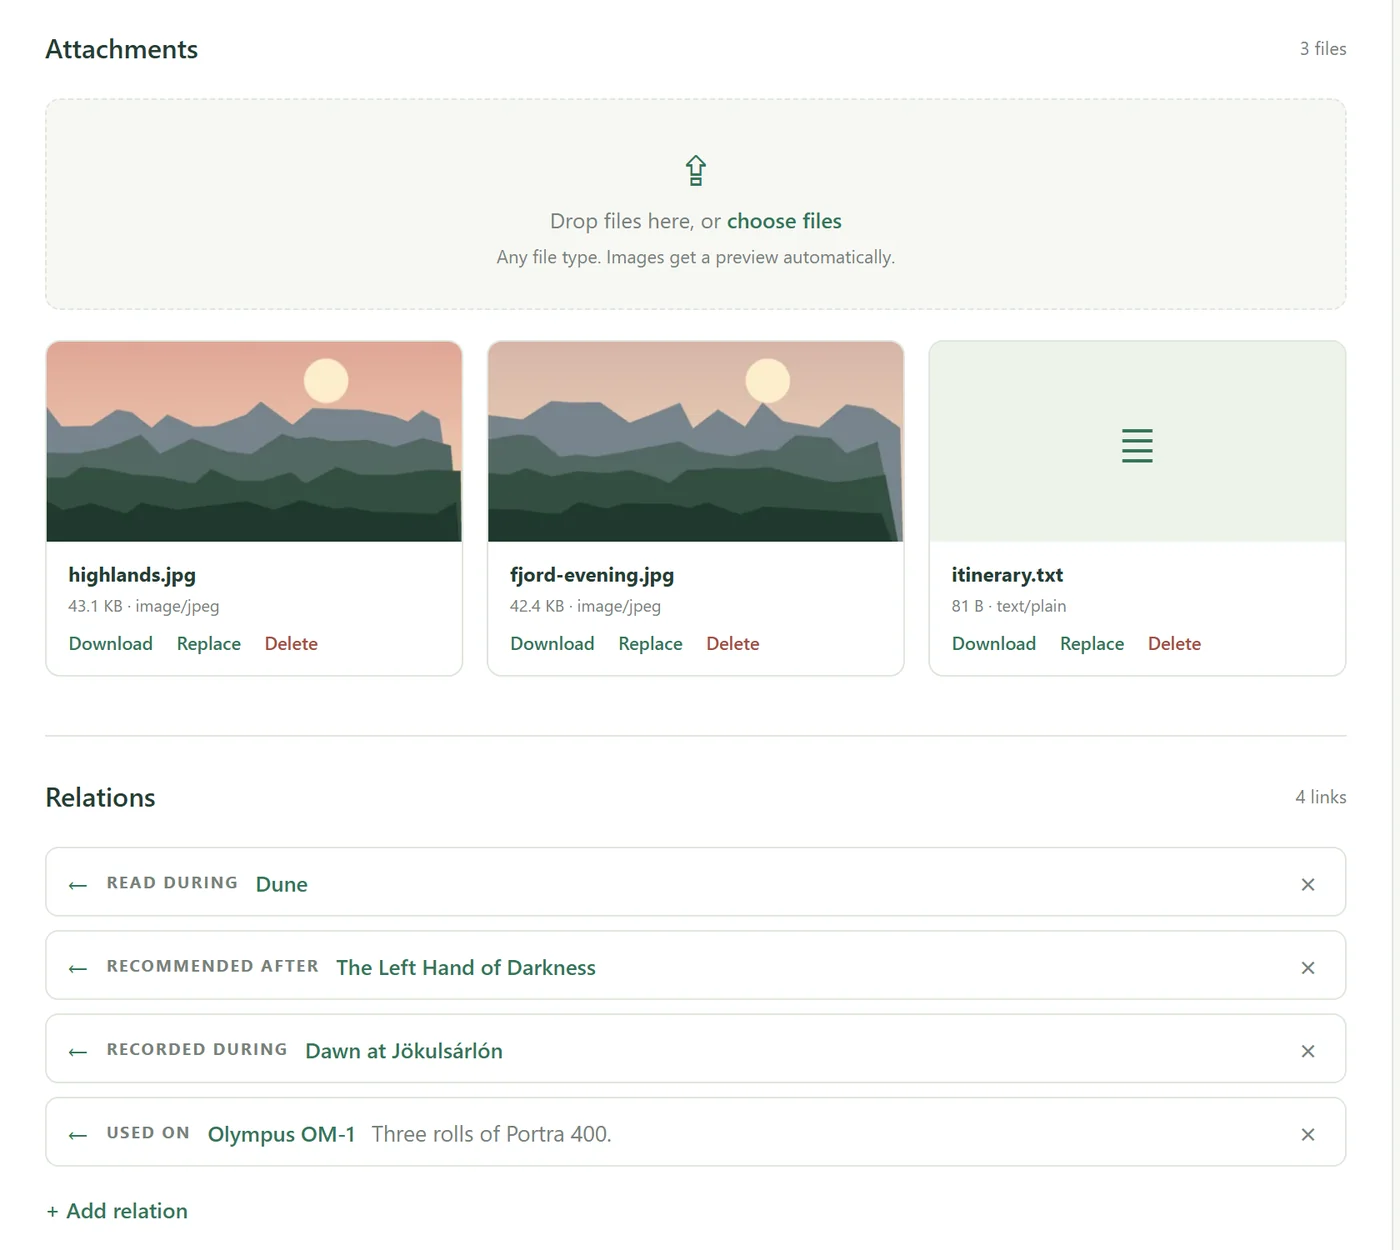The height and width of the screenshot is (1250, 1400).
Task: Open the fjord-evening.jpg image preview
Action: point(696,442)
